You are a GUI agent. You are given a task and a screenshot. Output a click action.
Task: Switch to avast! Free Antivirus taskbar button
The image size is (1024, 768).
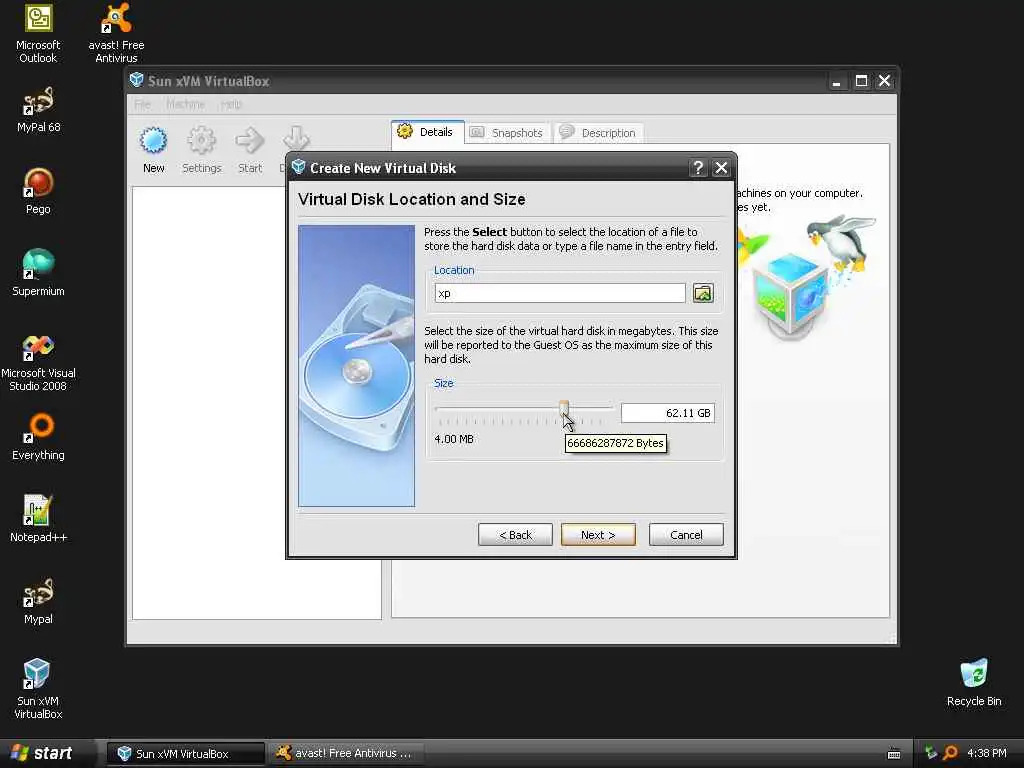click(348, 754)
